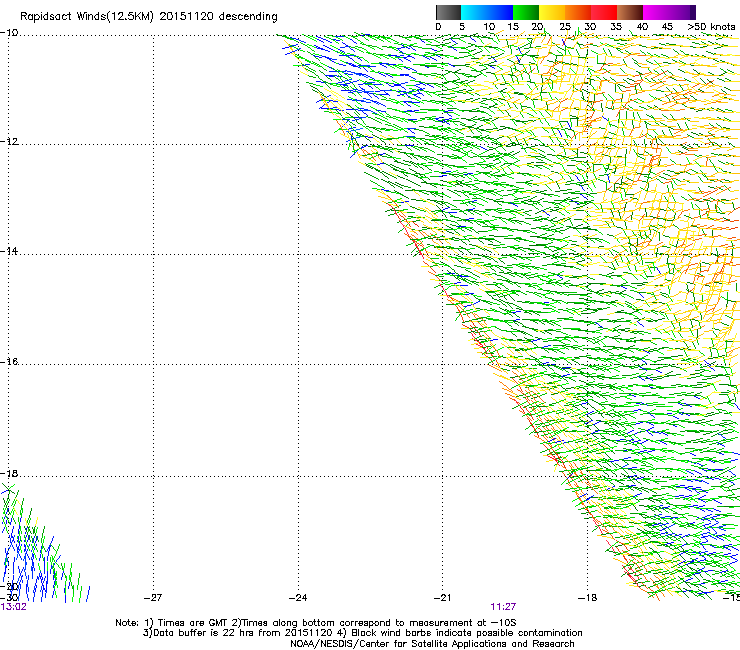
Task: Click the red 30-35 knots color segment
Action: pos(604,12)
